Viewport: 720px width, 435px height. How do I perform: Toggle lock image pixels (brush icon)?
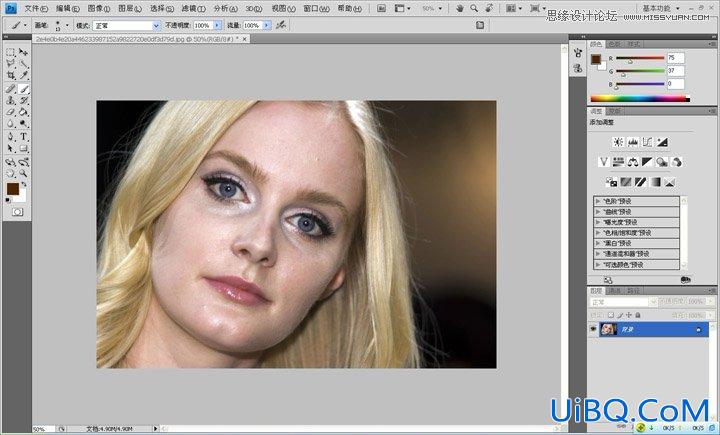(x=620, y=315)
